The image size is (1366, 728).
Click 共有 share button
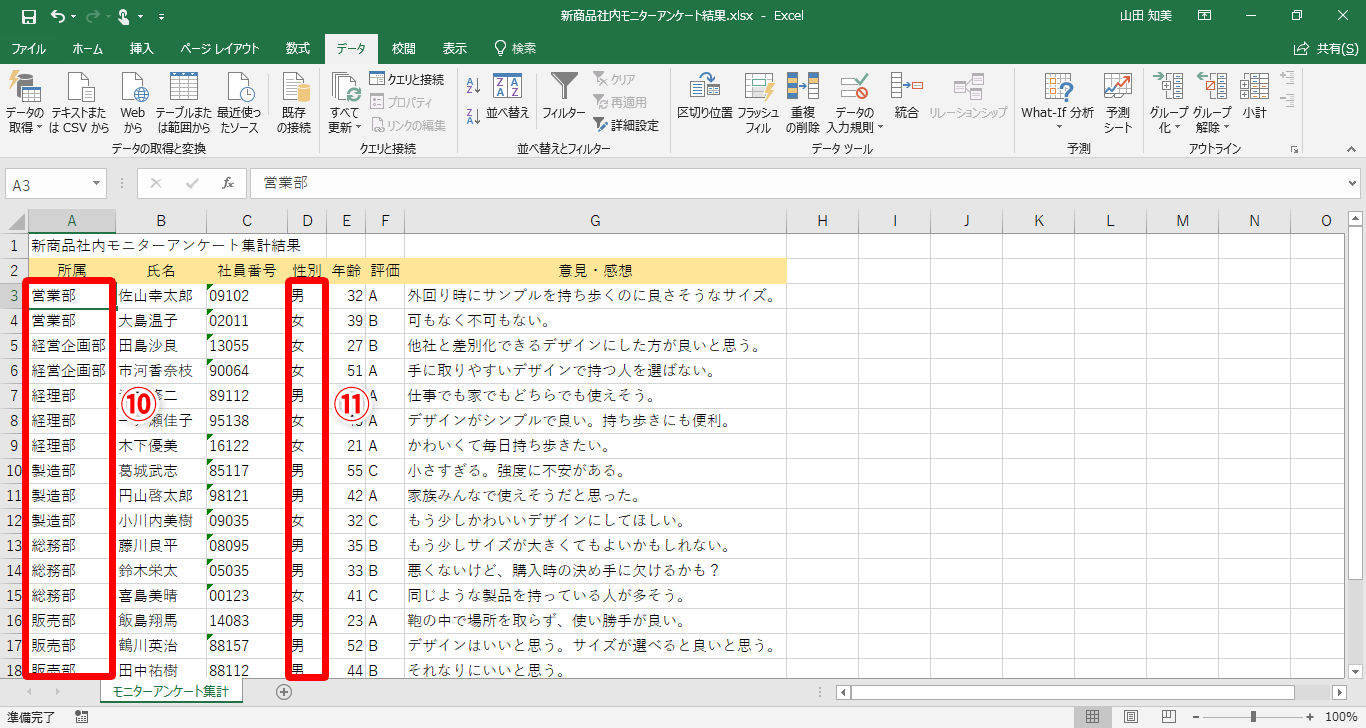click(x=1327, y=48)
